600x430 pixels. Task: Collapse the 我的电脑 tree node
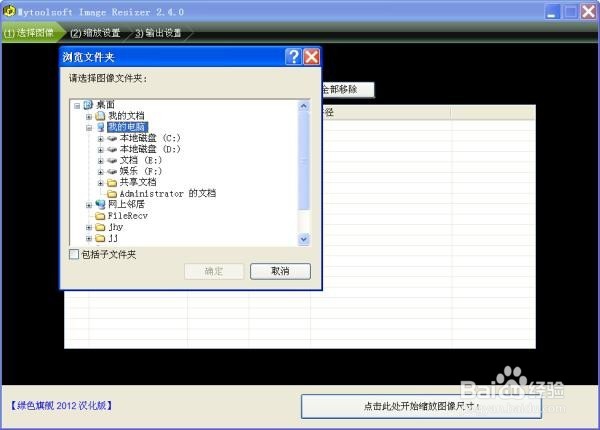pyautogui.click(x=89, y=128)
